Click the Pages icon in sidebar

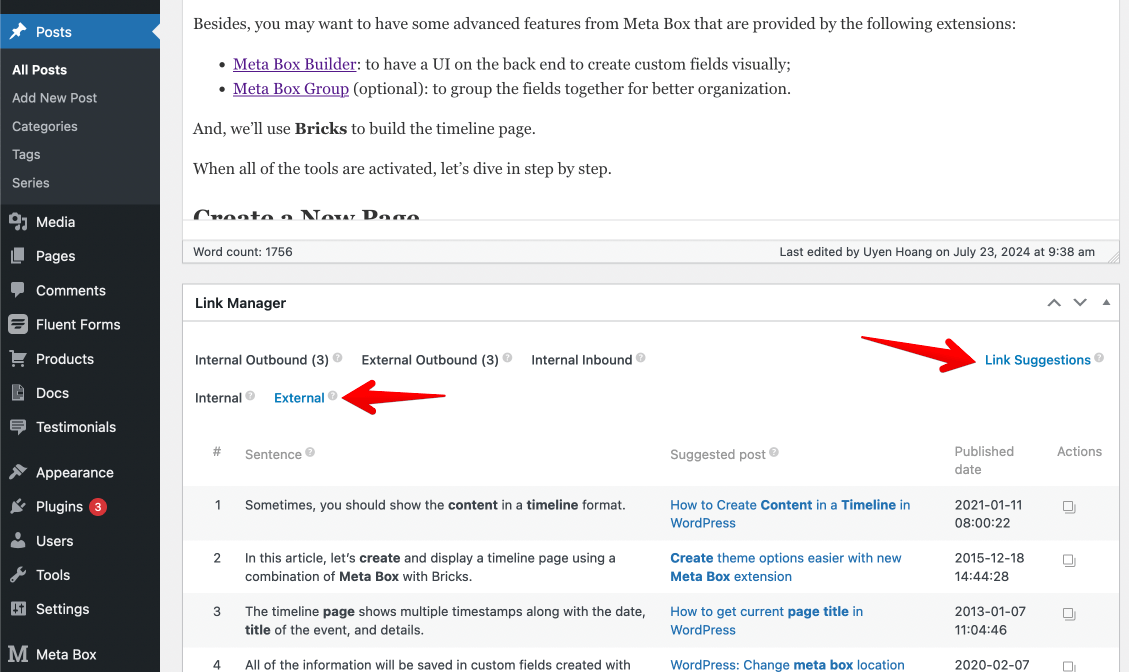click(x=18, y=256)
